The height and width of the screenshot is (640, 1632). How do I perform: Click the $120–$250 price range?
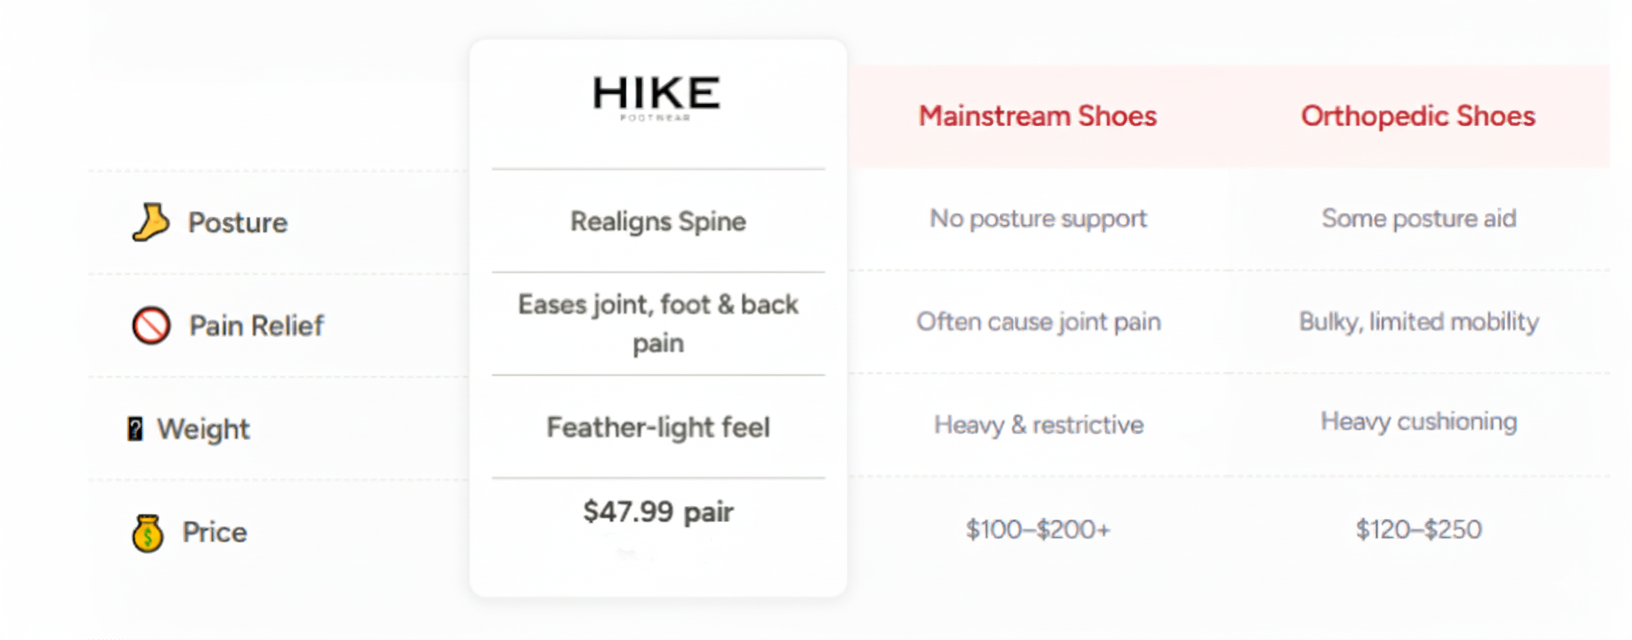[1418, 529]
